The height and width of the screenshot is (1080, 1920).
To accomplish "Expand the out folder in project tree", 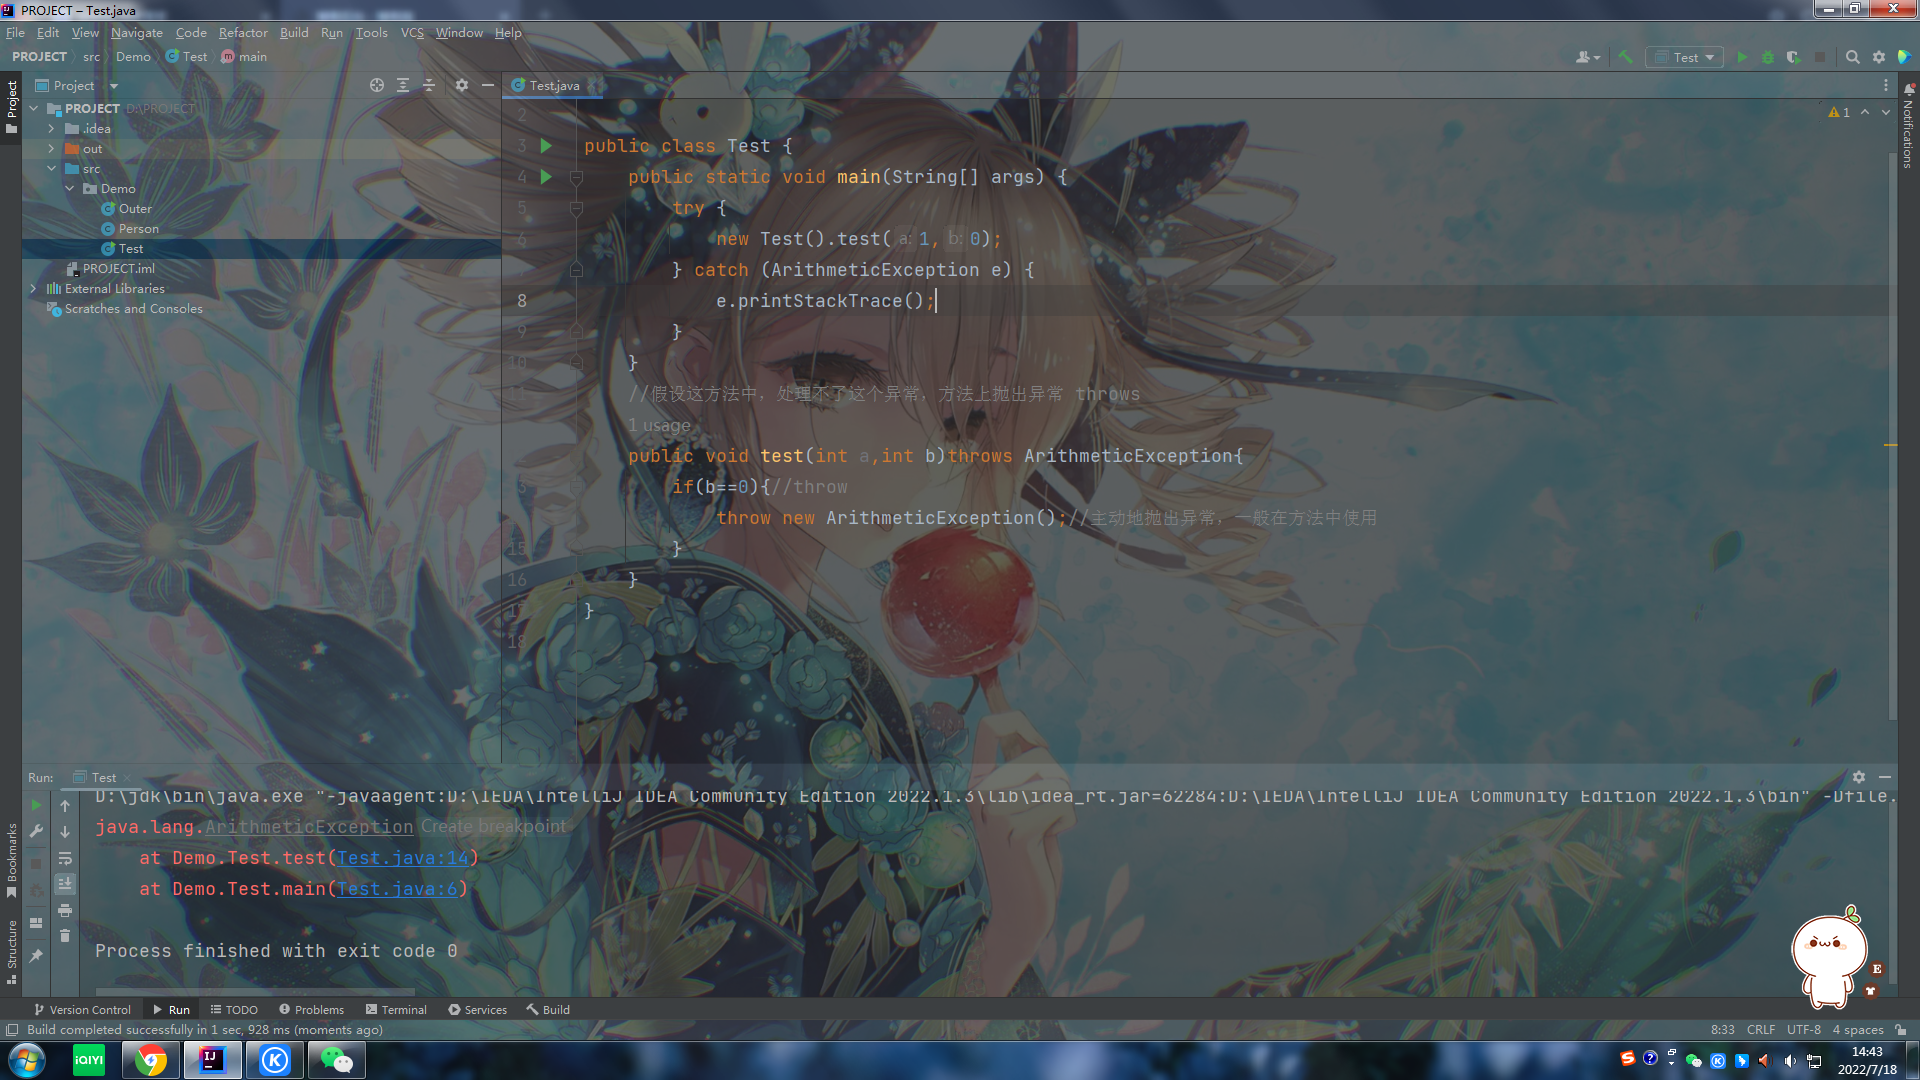I will (x=51, y=149).
